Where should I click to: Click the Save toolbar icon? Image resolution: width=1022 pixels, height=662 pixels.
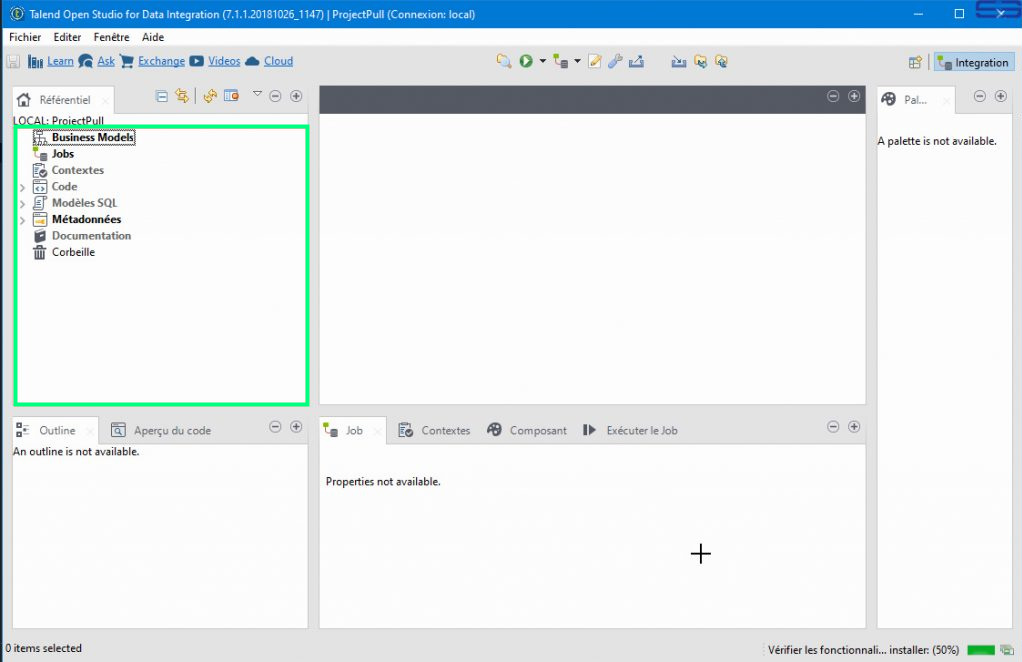click(x=13, y=61)
